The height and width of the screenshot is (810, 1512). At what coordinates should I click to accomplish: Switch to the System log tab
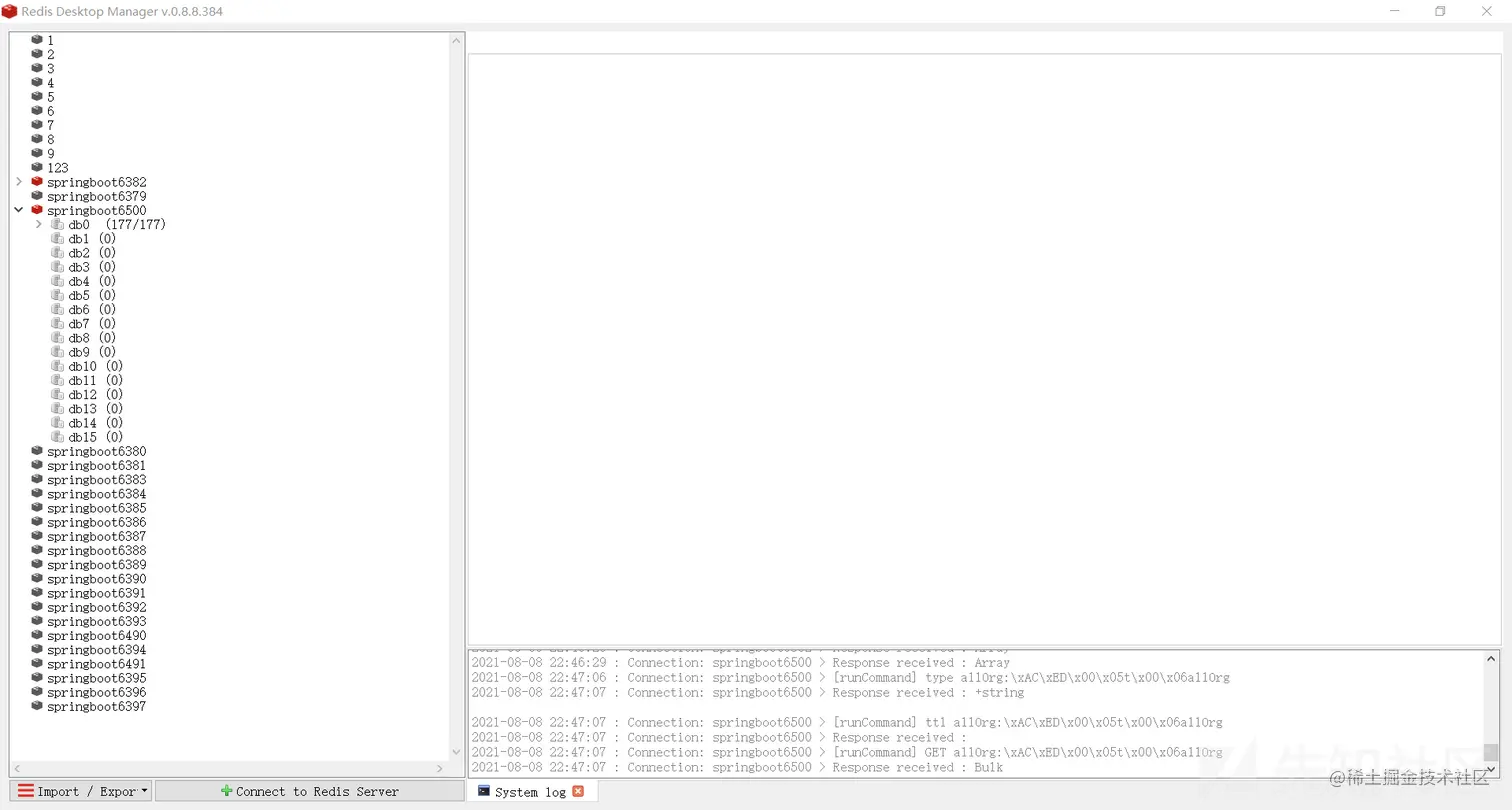click(x=530, y=792)
